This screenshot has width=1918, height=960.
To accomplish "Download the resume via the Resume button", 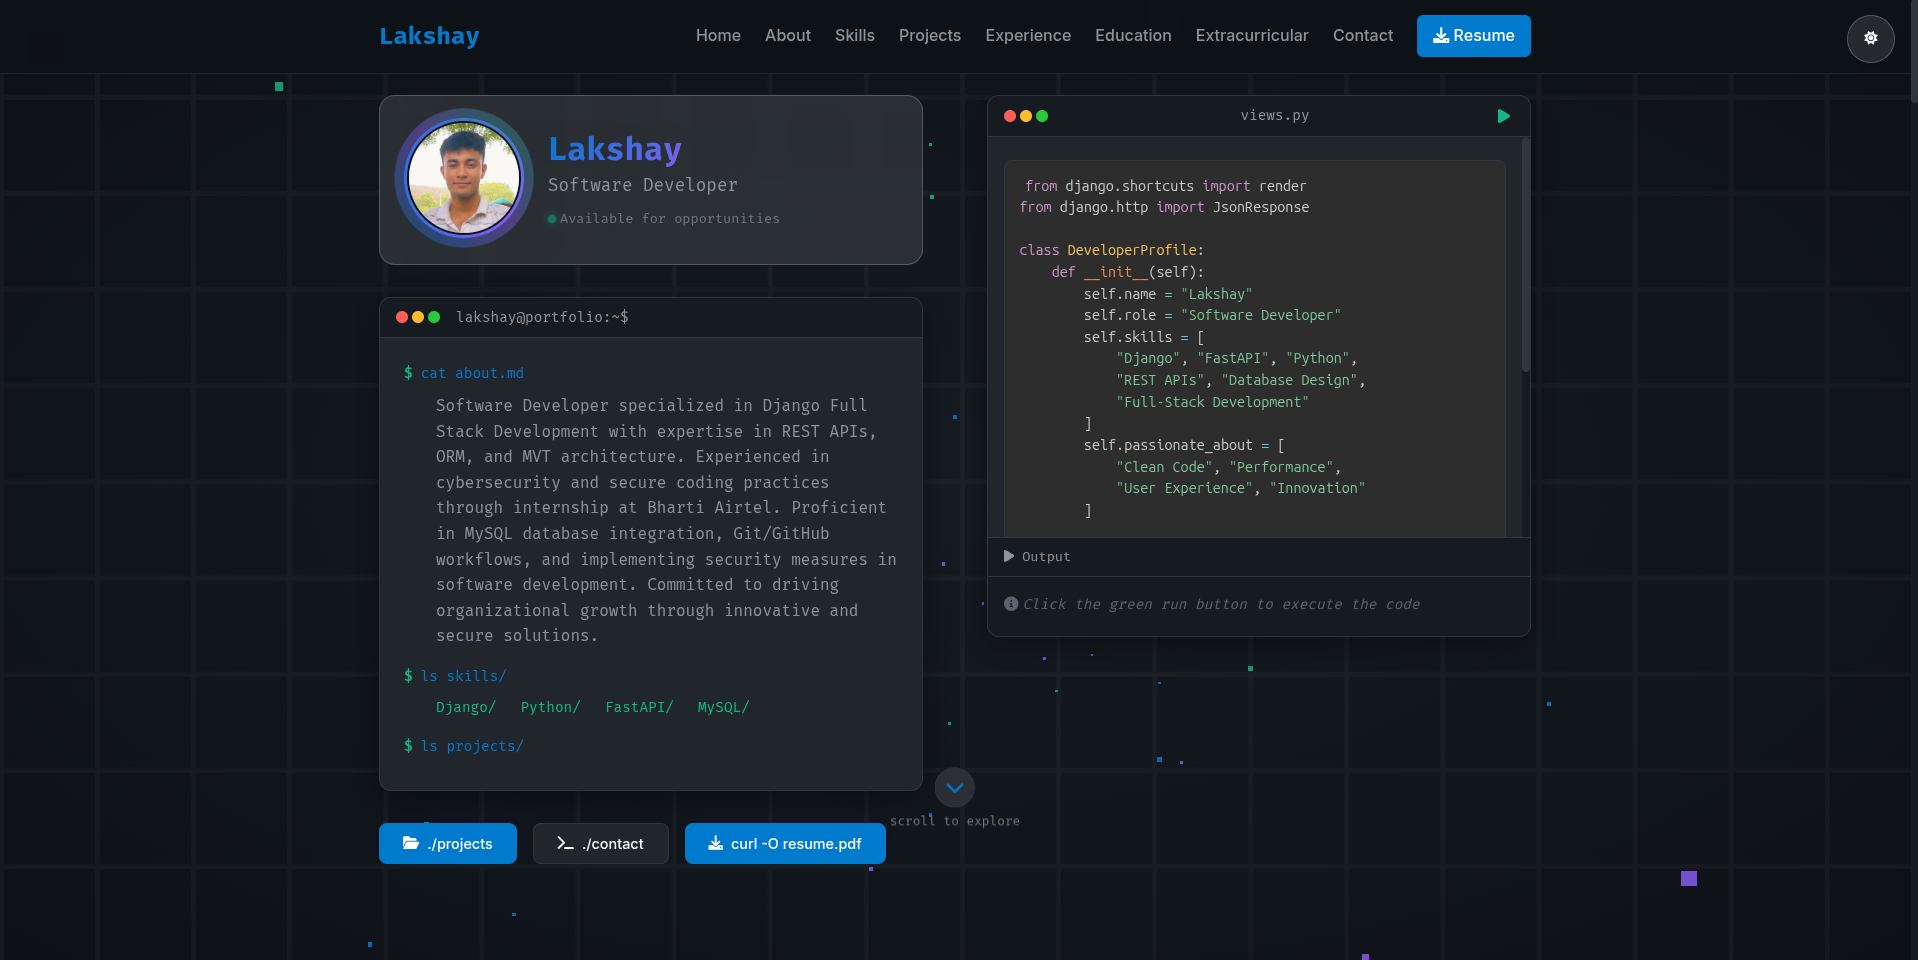I will pos(1473,35).
